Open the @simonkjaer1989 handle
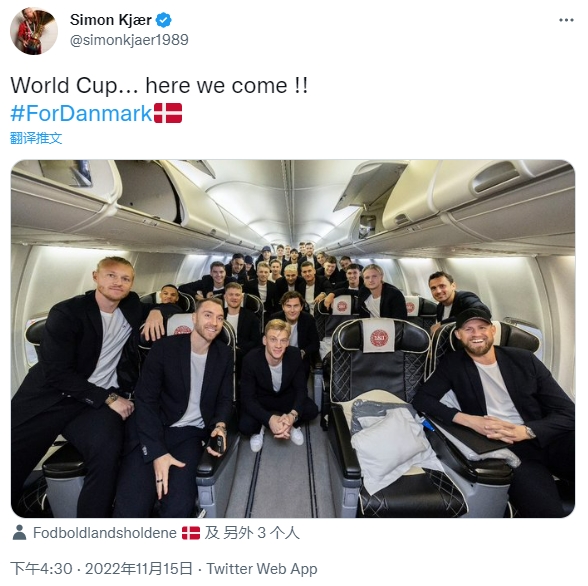 click(x=129, y=40)
